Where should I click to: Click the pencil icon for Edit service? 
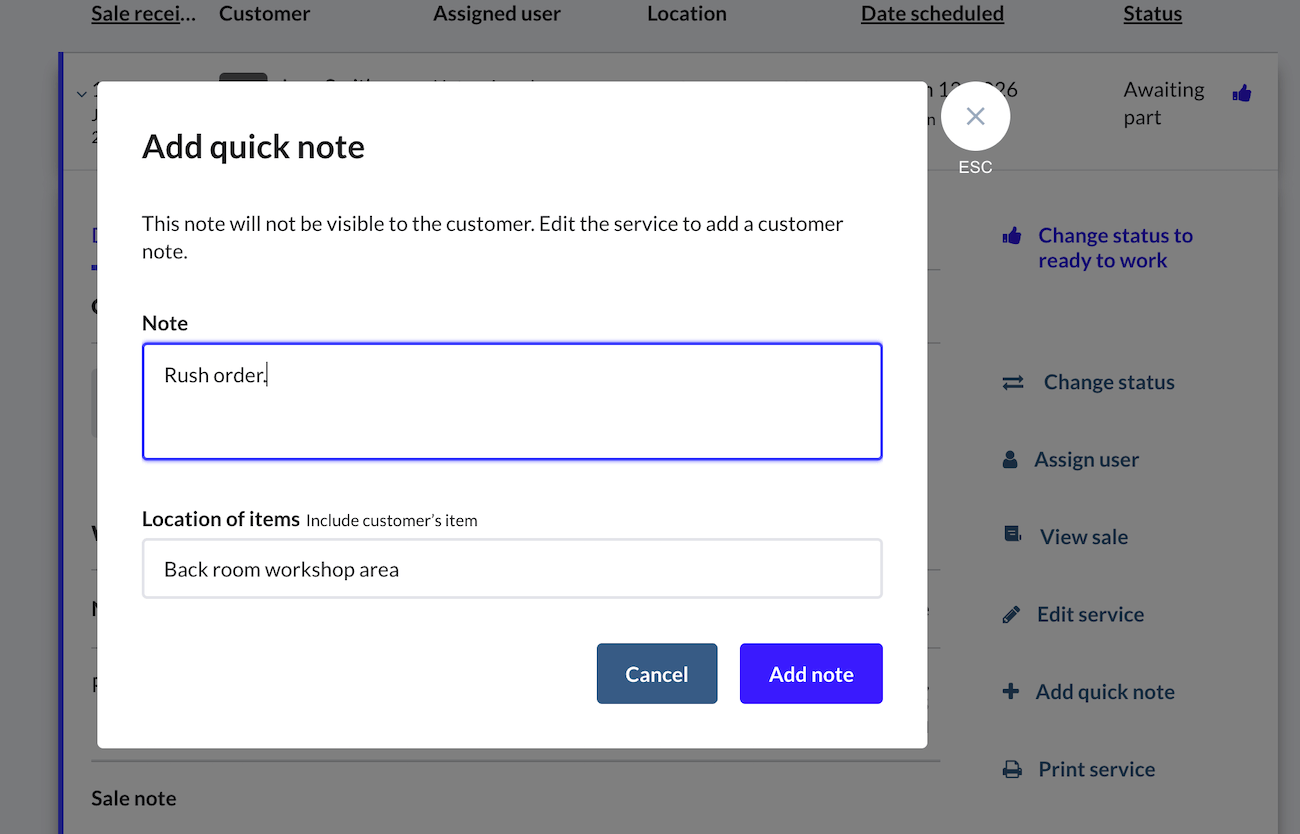(x=1011, y=614)
